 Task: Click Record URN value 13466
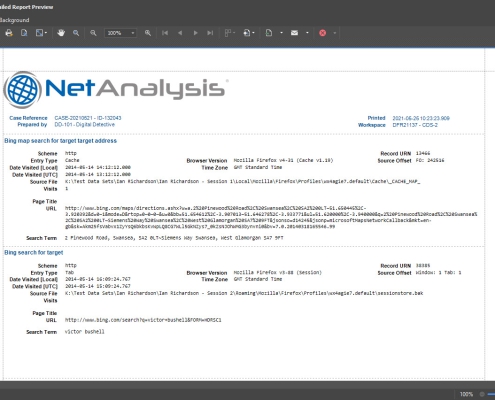[x=423, y=153]
